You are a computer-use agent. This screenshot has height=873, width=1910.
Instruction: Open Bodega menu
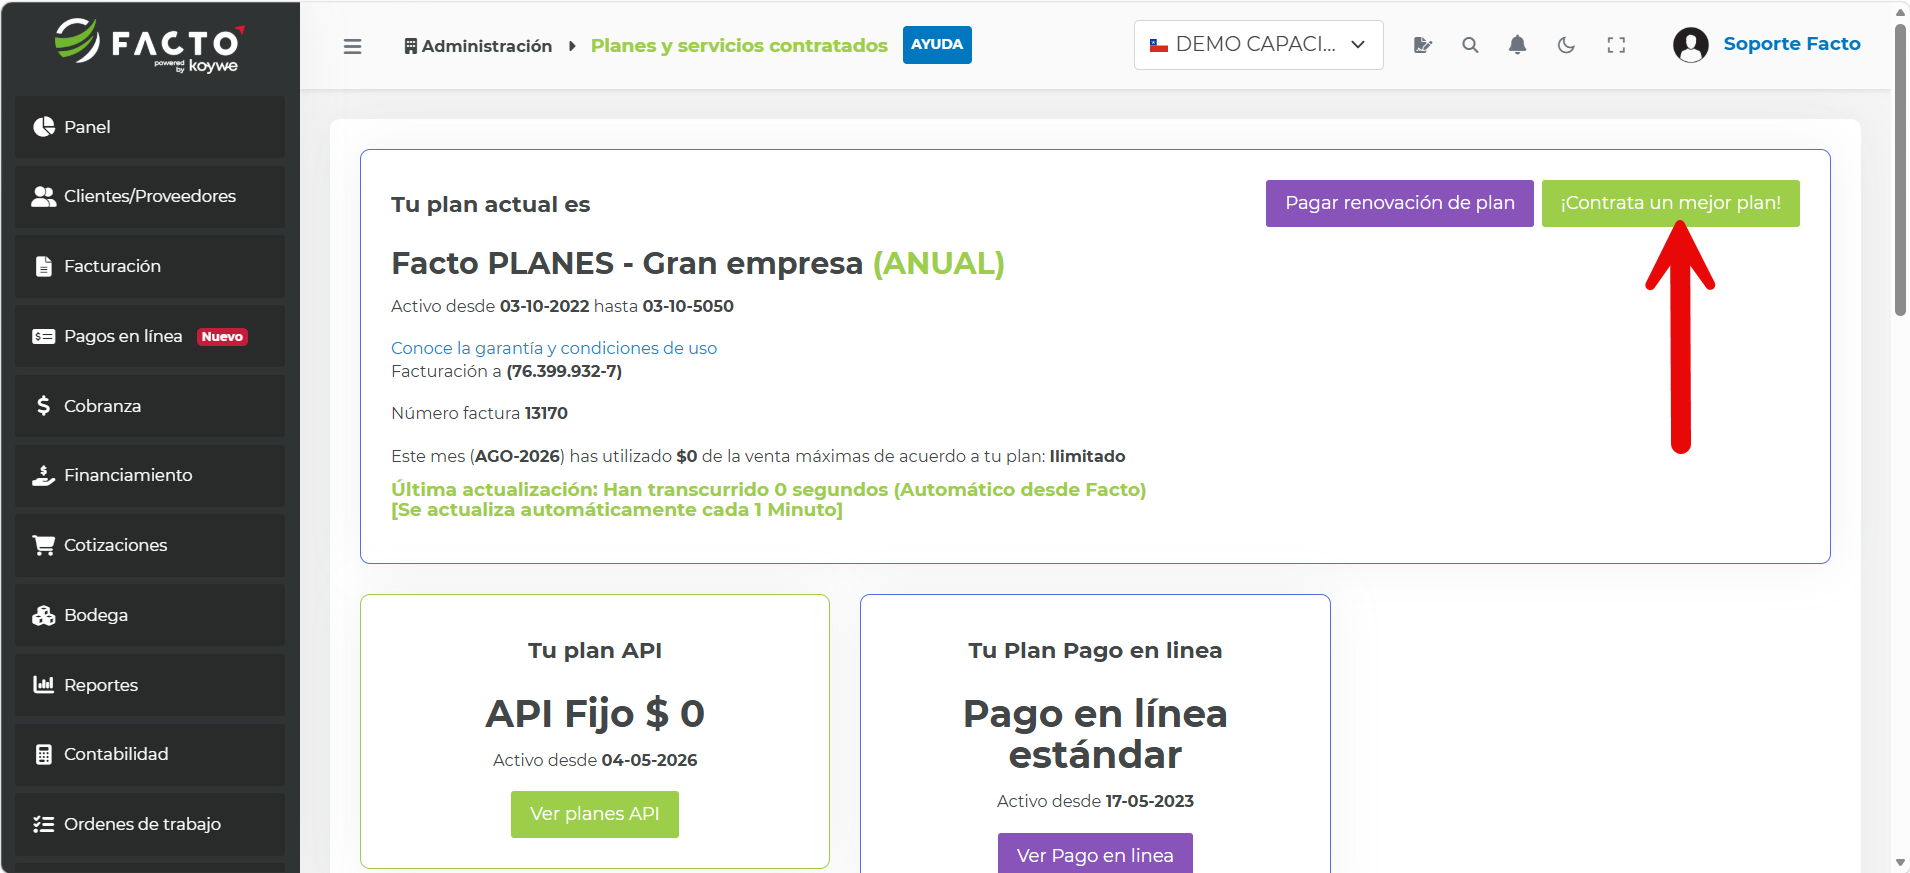tap(150, 615)
